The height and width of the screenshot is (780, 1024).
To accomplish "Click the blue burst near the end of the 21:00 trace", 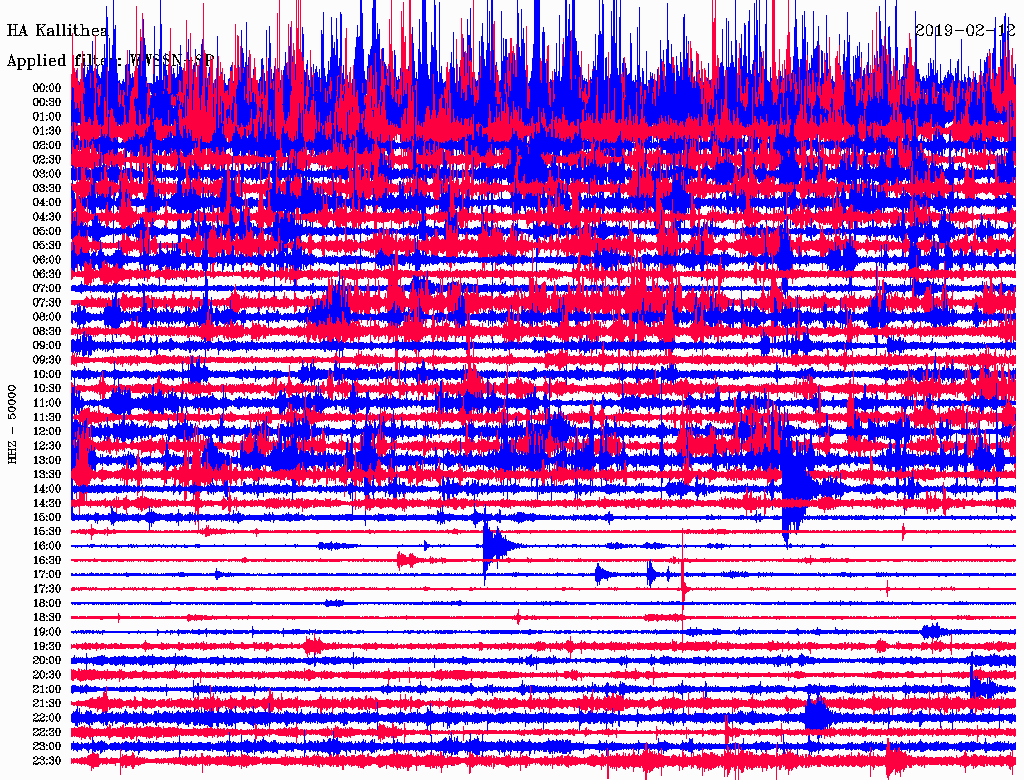I will tap(982, 688).
